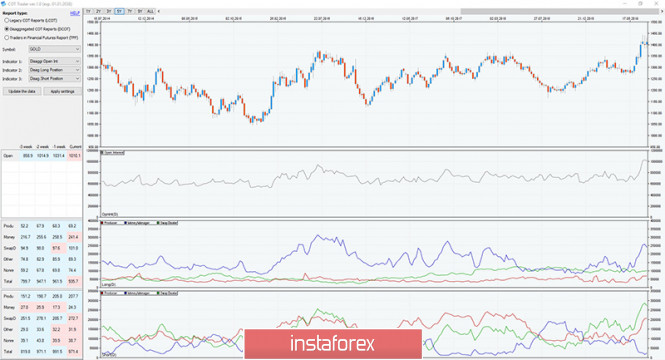Click the COT Trader app icon in title bar
Image resolution: width=665 pixels, height=360 pixels.
coord(4,3)
